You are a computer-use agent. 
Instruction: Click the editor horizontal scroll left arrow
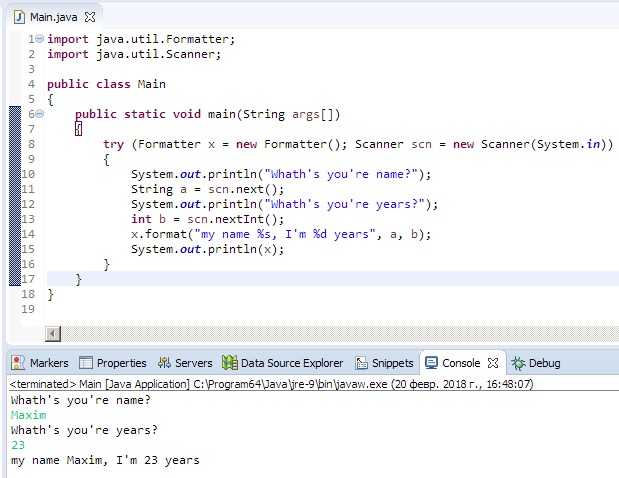click(53, 334)
